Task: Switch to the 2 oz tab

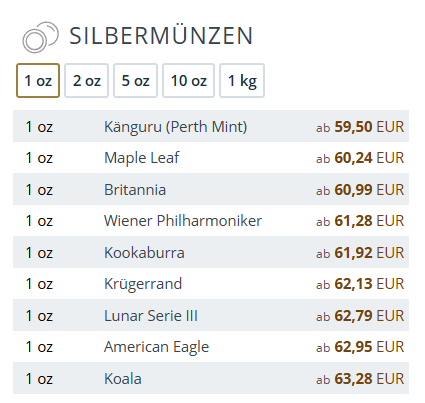Action: click(x=87, y=81)
